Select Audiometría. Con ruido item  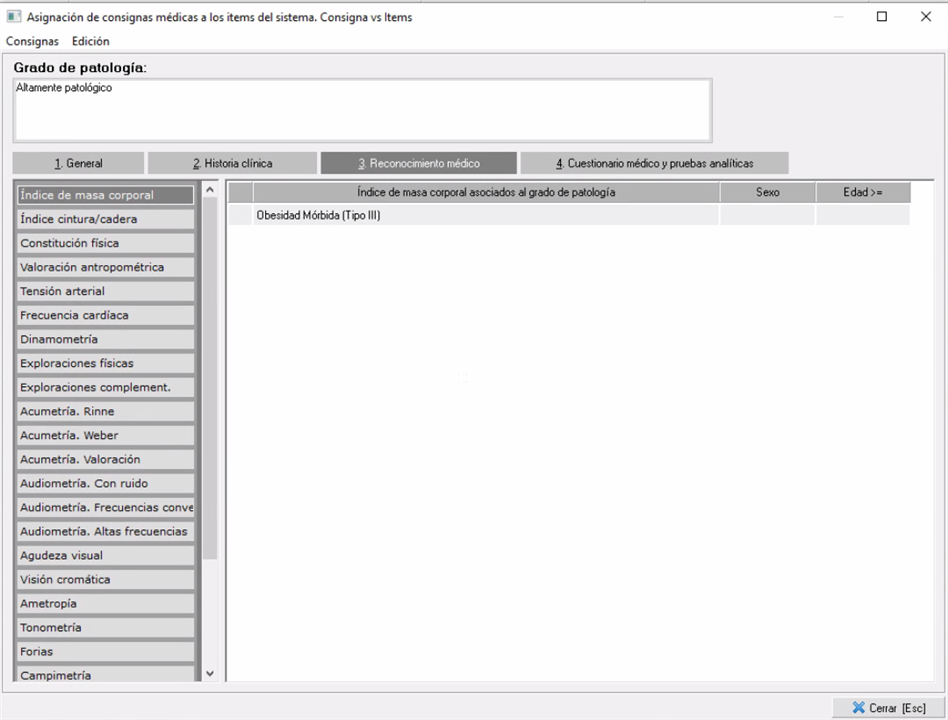coord(105,483)
